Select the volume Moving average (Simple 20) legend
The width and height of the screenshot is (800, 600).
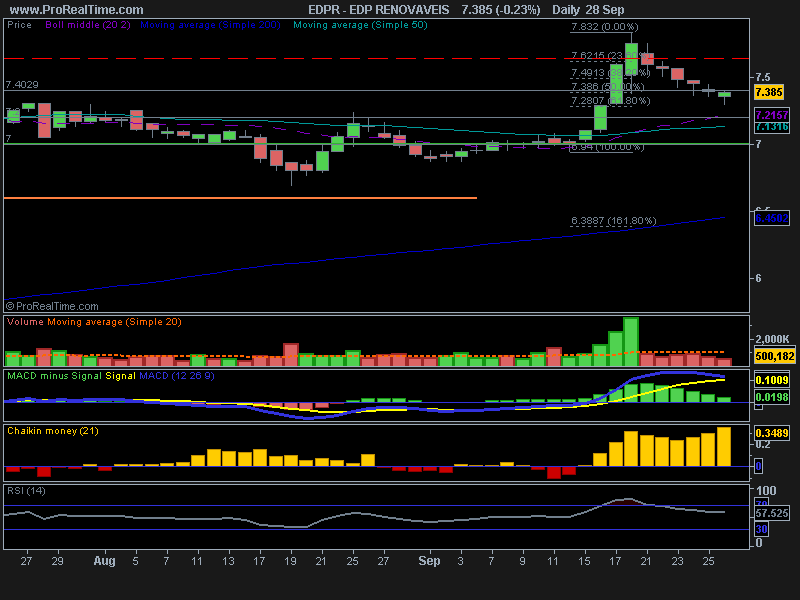(x=114, y=322)
